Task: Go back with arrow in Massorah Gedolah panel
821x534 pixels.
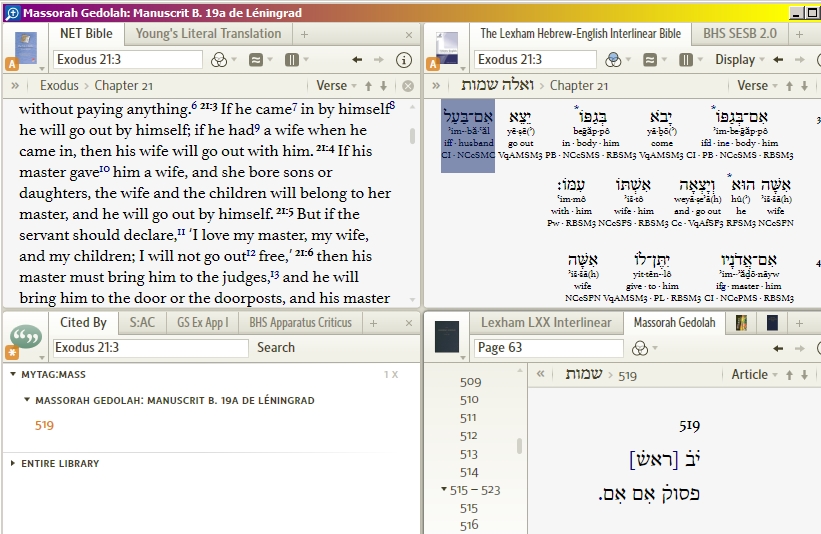Action: click(778, 348)
